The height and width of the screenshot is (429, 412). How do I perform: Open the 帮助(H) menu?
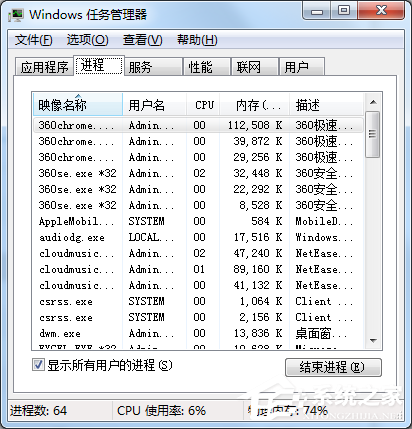point(197,40)
